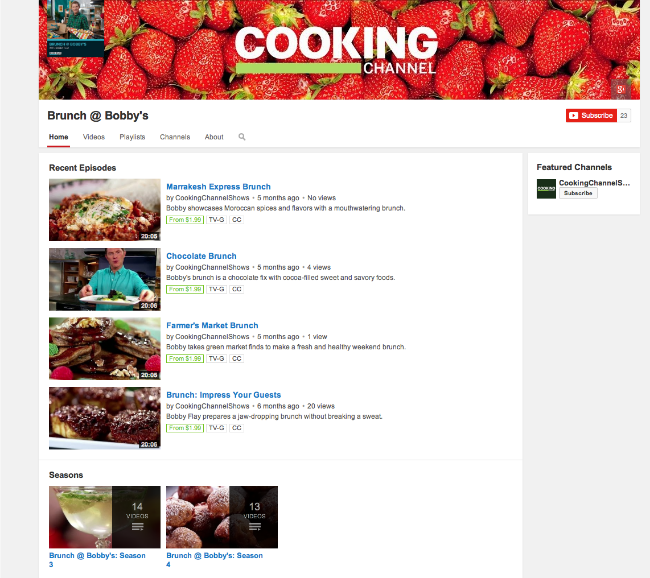Image resolution: width=650 pixels, height=578 pixels.
Task: Open the Playlists tab
Action: pos(132,137)
